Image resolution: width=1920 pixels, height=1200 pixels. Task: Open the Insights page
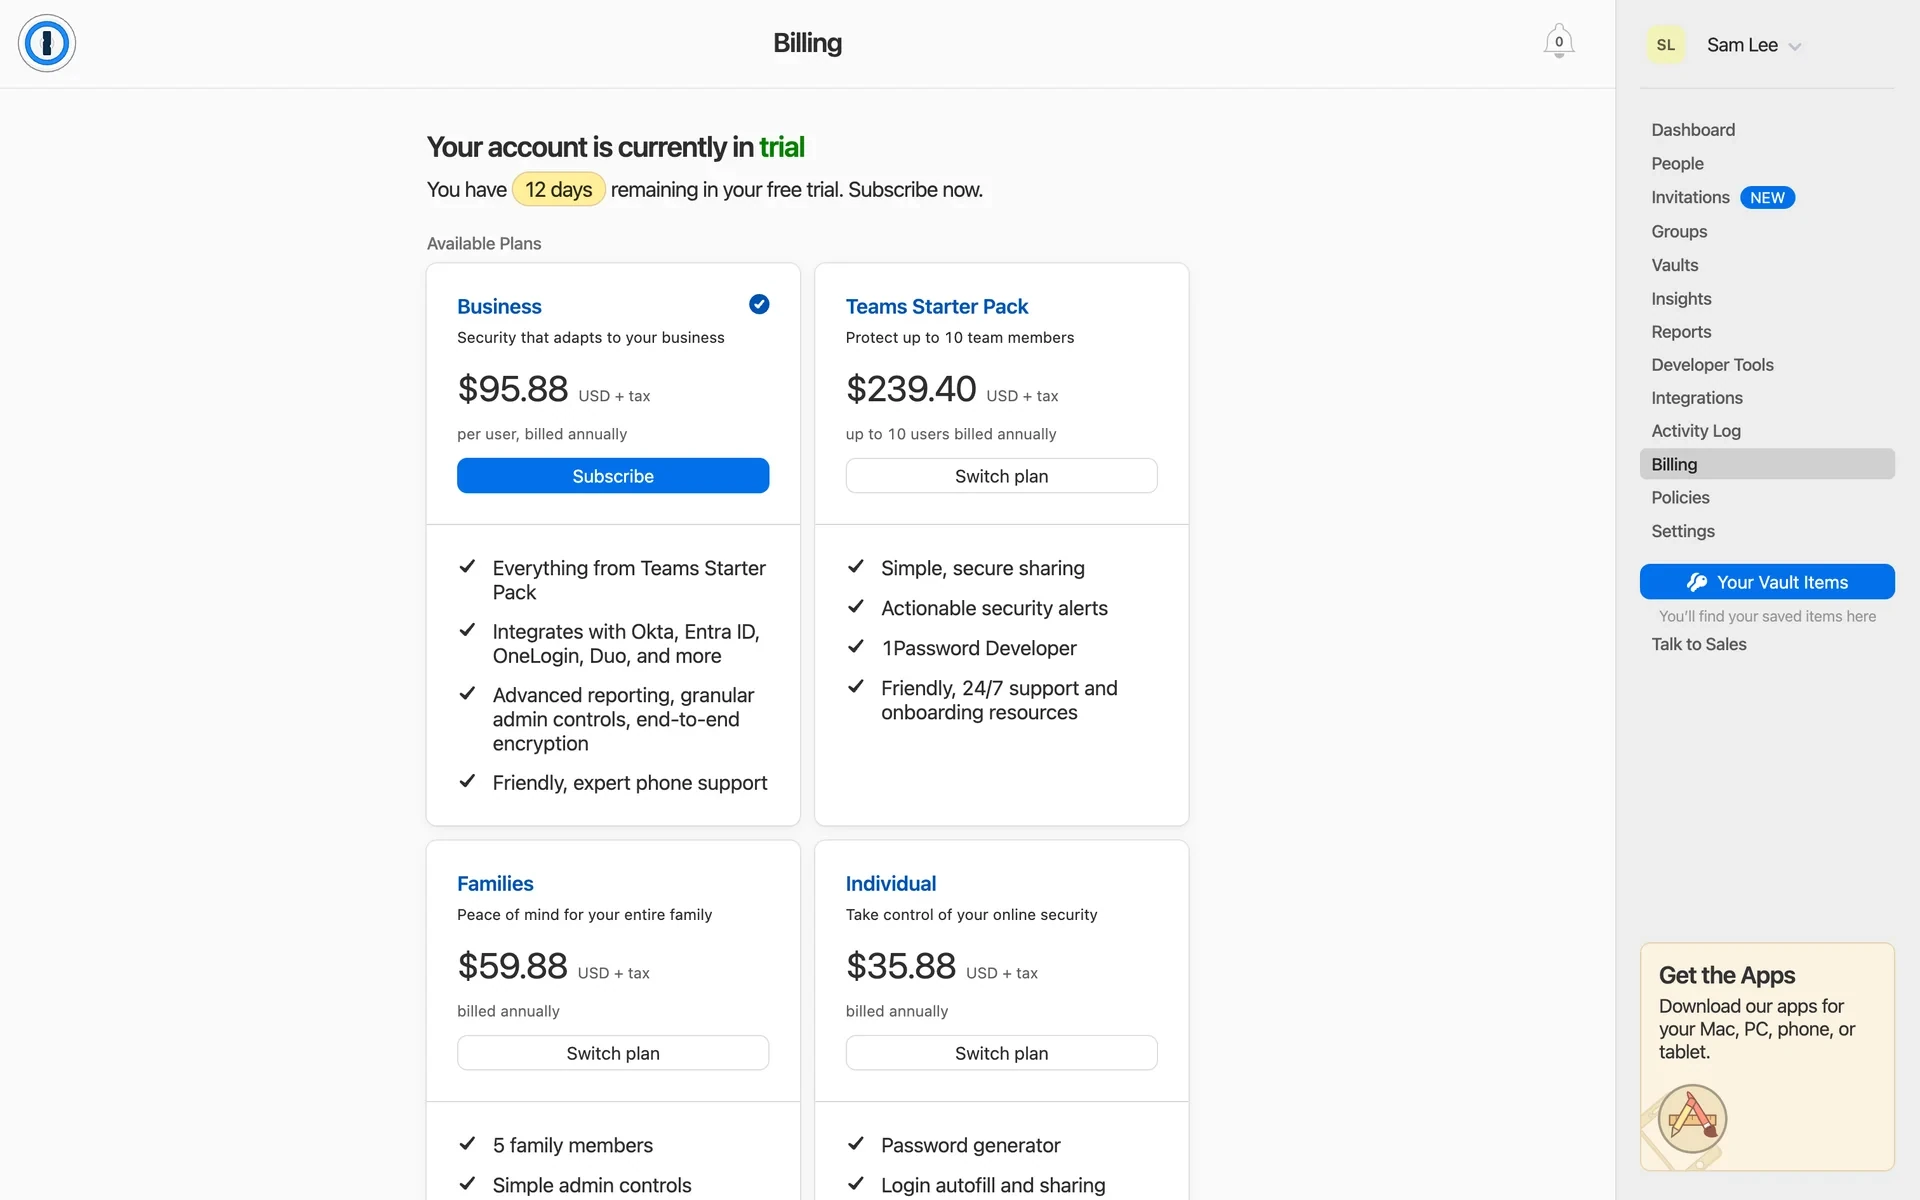[1681, 299]
